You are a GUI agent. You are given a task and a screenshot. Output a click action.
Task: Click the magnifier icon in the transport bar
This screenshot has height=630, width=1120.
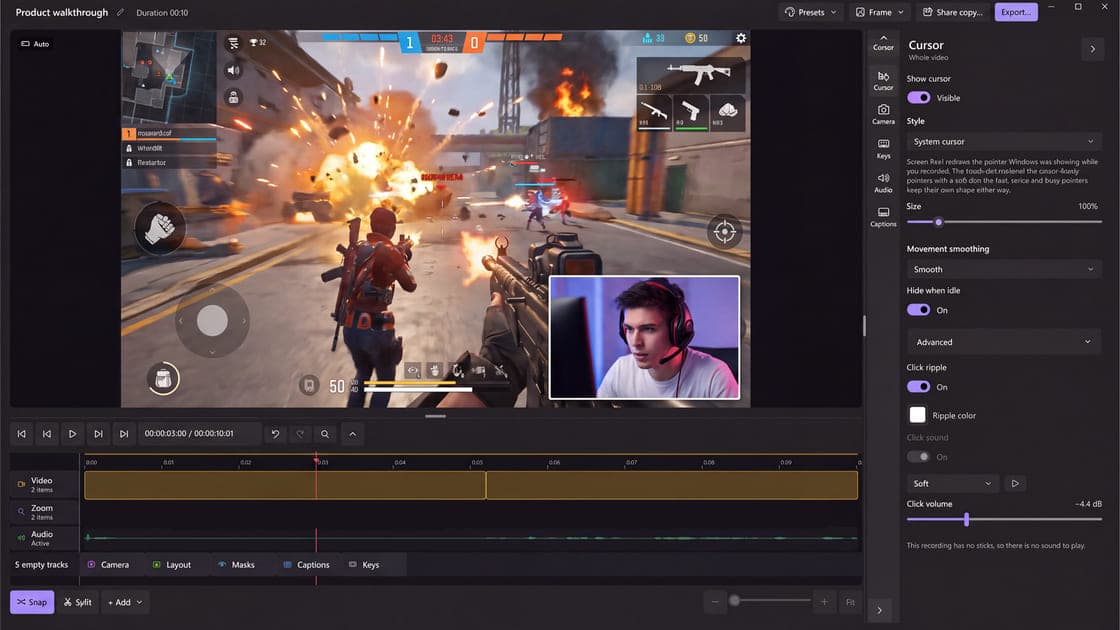coord(325,434)
